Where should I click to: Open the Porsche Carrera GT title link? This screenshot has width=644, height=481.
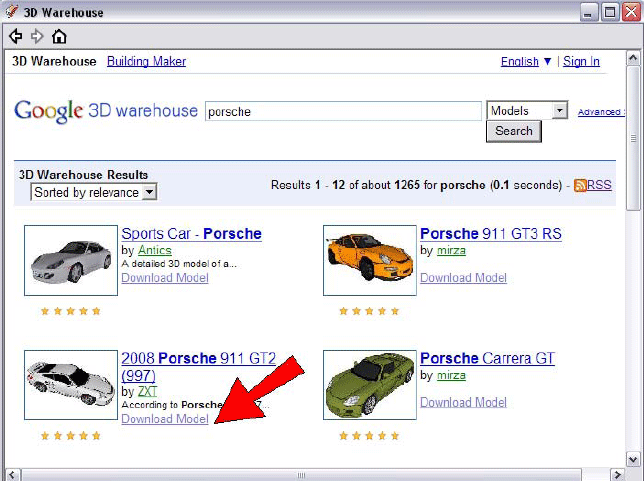tap(488, 358)
